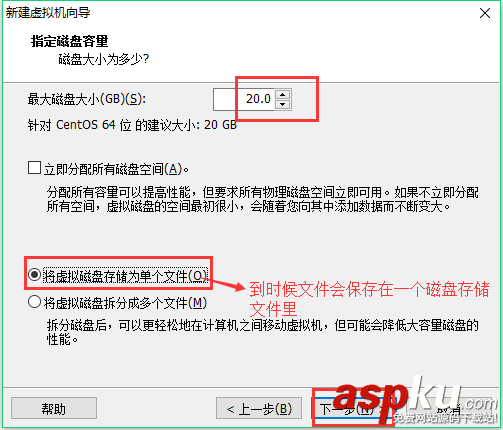503x430 pixels.
Task: Increase disk size with the up spinner arrow
Action: [283, 94]
